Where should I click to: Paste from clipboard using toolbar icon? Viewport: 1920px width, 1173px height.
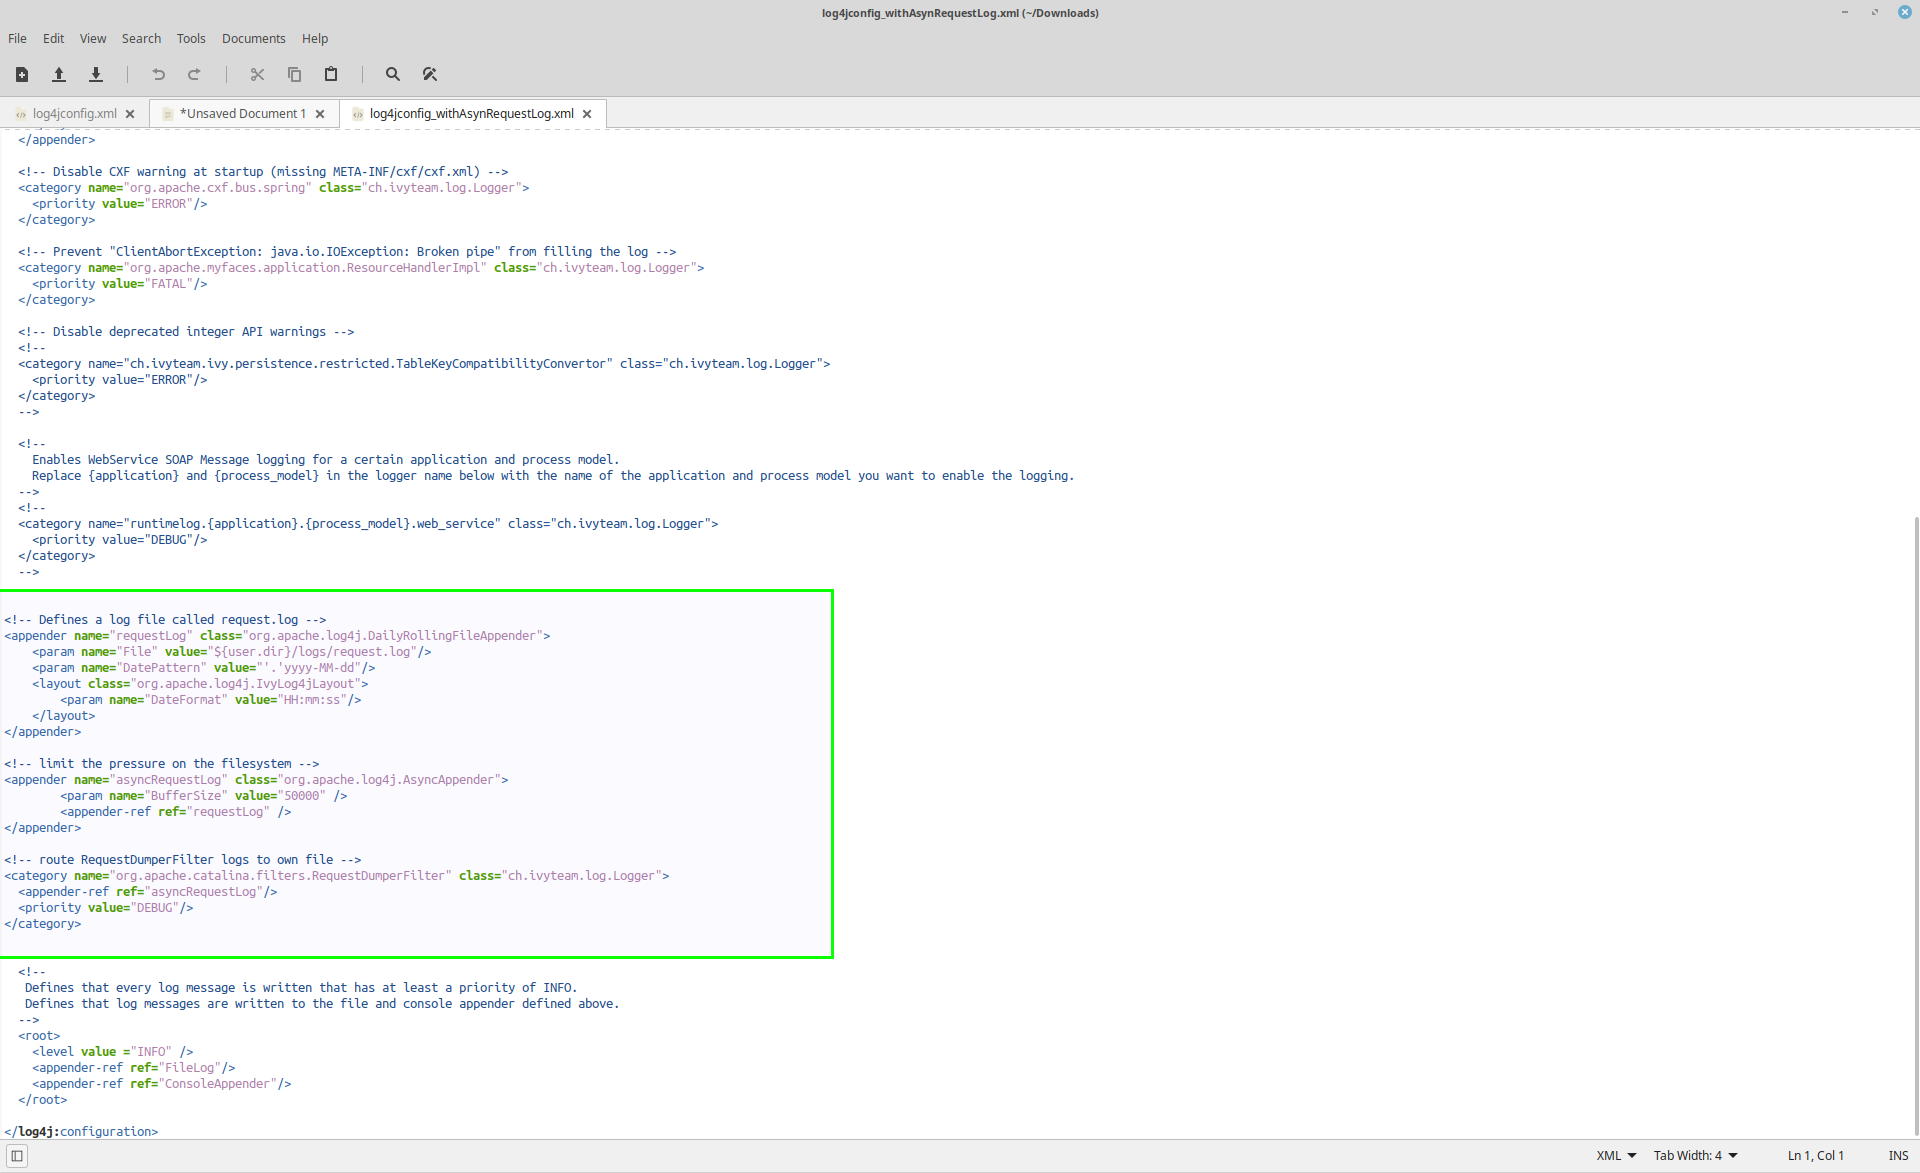(331, 74)
